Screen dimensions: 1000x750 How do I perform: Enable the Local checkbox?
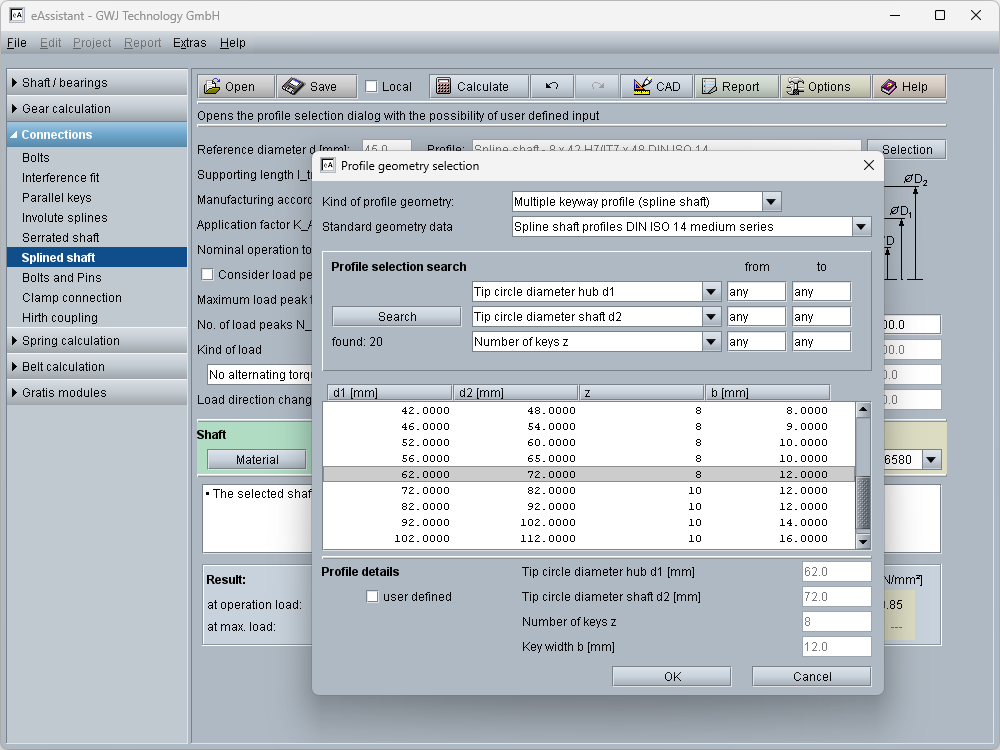[x=371, y=87]
